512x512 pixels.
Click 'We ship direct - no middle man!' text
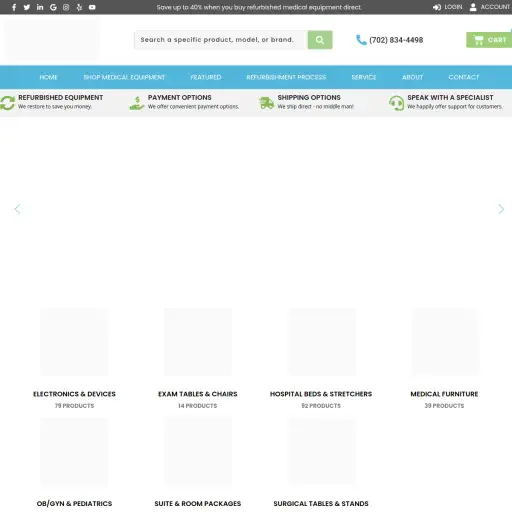(315, 106)
